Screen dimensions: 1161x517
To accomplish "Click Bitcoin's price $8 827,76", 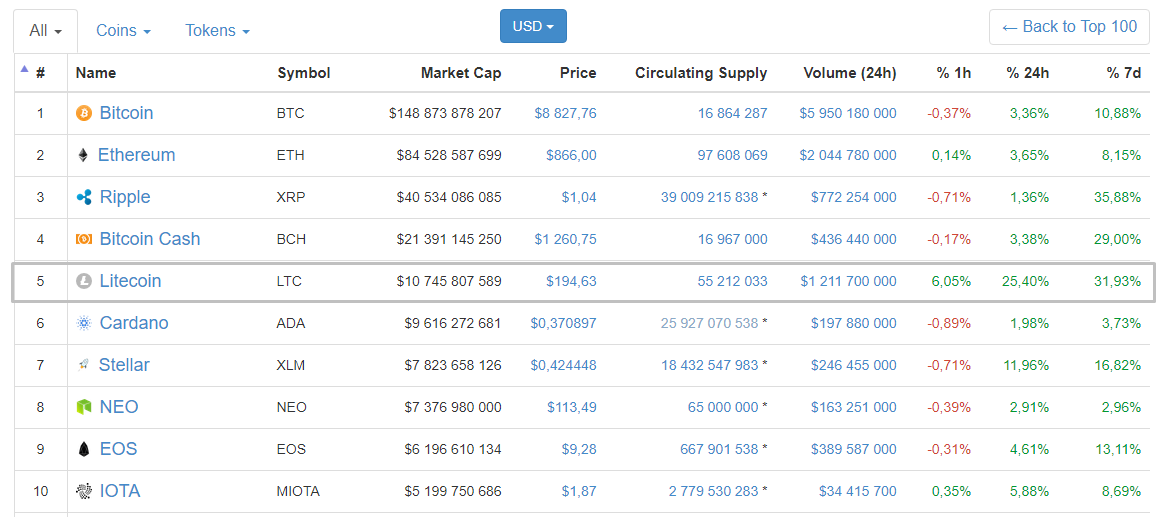I will (x=565, y=114).
